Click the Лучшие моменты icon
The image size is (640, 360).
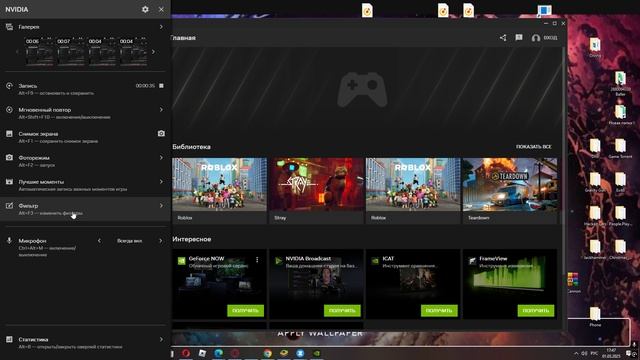(9, 182)
